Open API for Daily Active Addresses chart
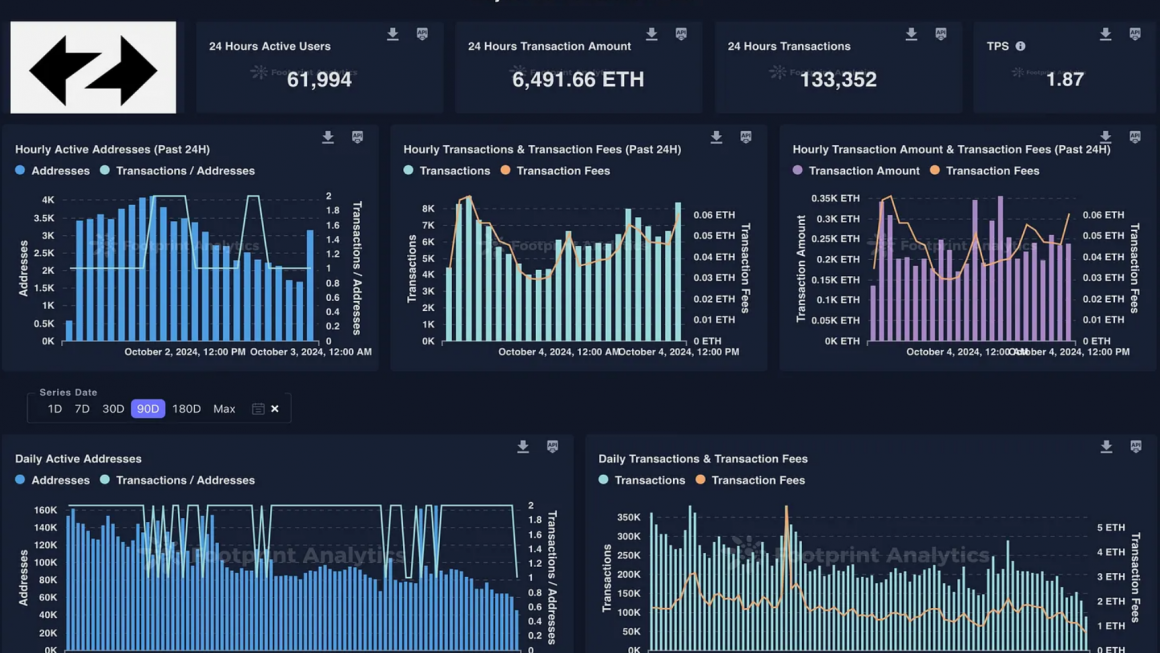The width and height of the screenshot is (1160, 653). pyautogui.click(x=553, y=447)
